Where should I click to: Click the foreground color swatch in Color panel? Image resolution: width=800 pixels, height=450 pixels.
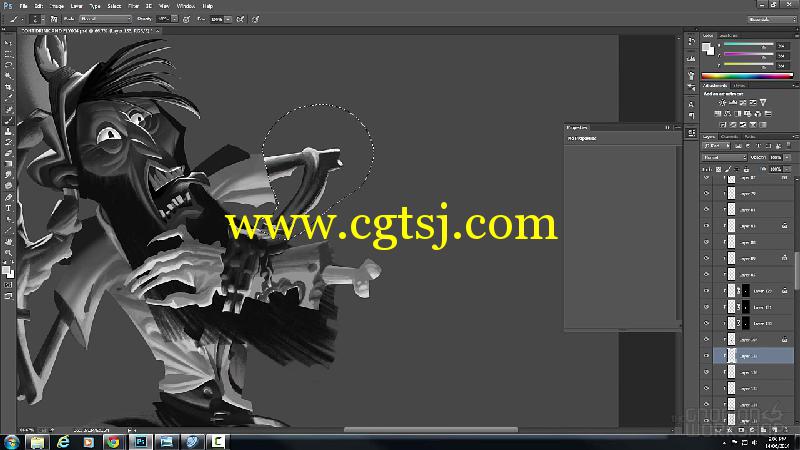[x=706, y=47]
